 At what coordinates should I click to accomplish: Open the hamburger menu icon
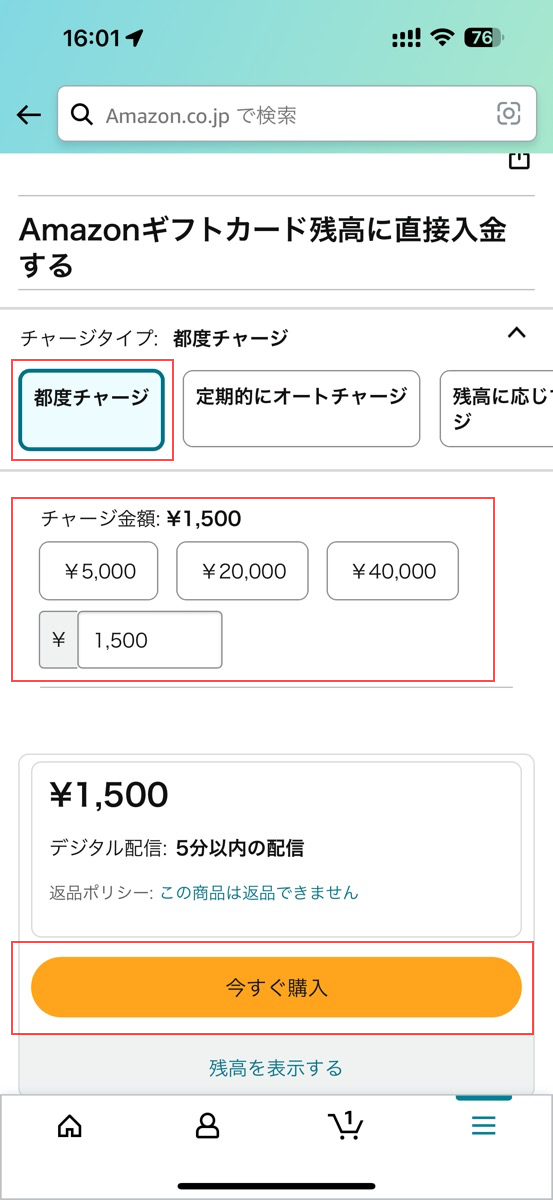pos(484,1126)
